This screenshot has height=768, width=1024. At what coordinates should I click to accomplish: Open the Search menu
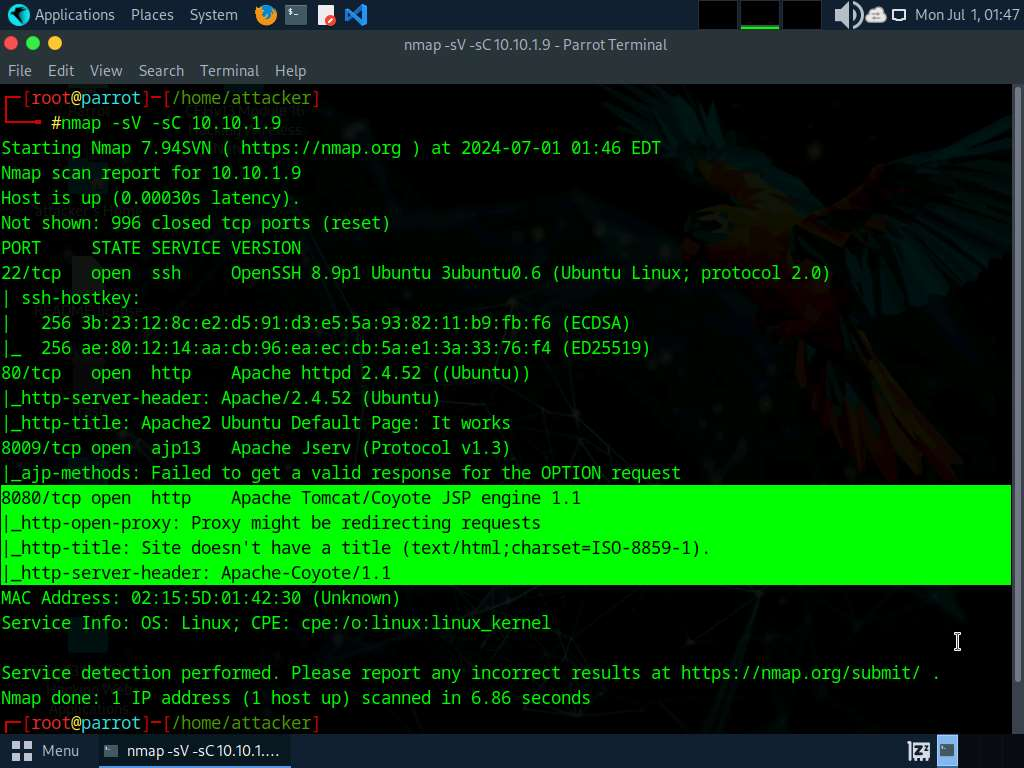tap(161, 71)
